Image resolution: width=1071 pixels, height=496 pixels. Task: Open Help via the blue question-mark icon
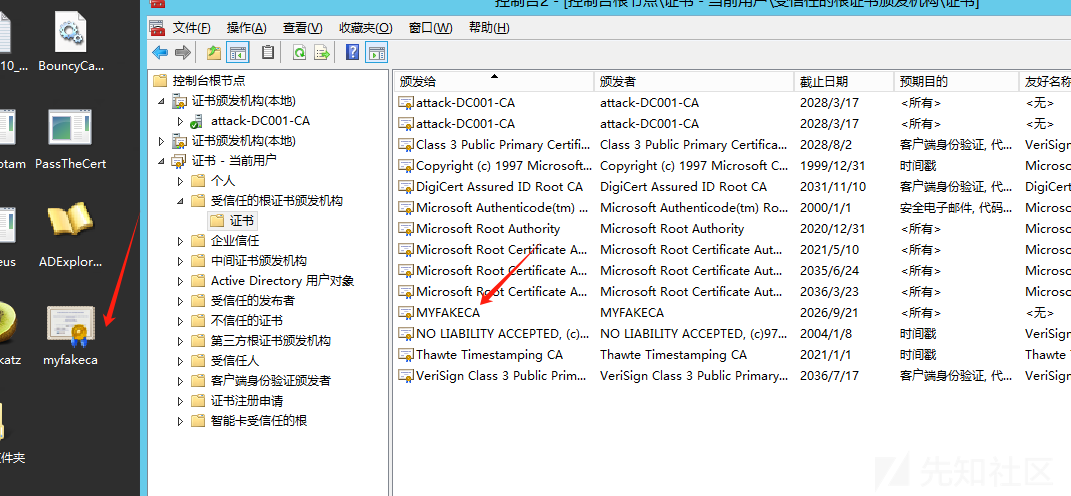coord(352,52)
